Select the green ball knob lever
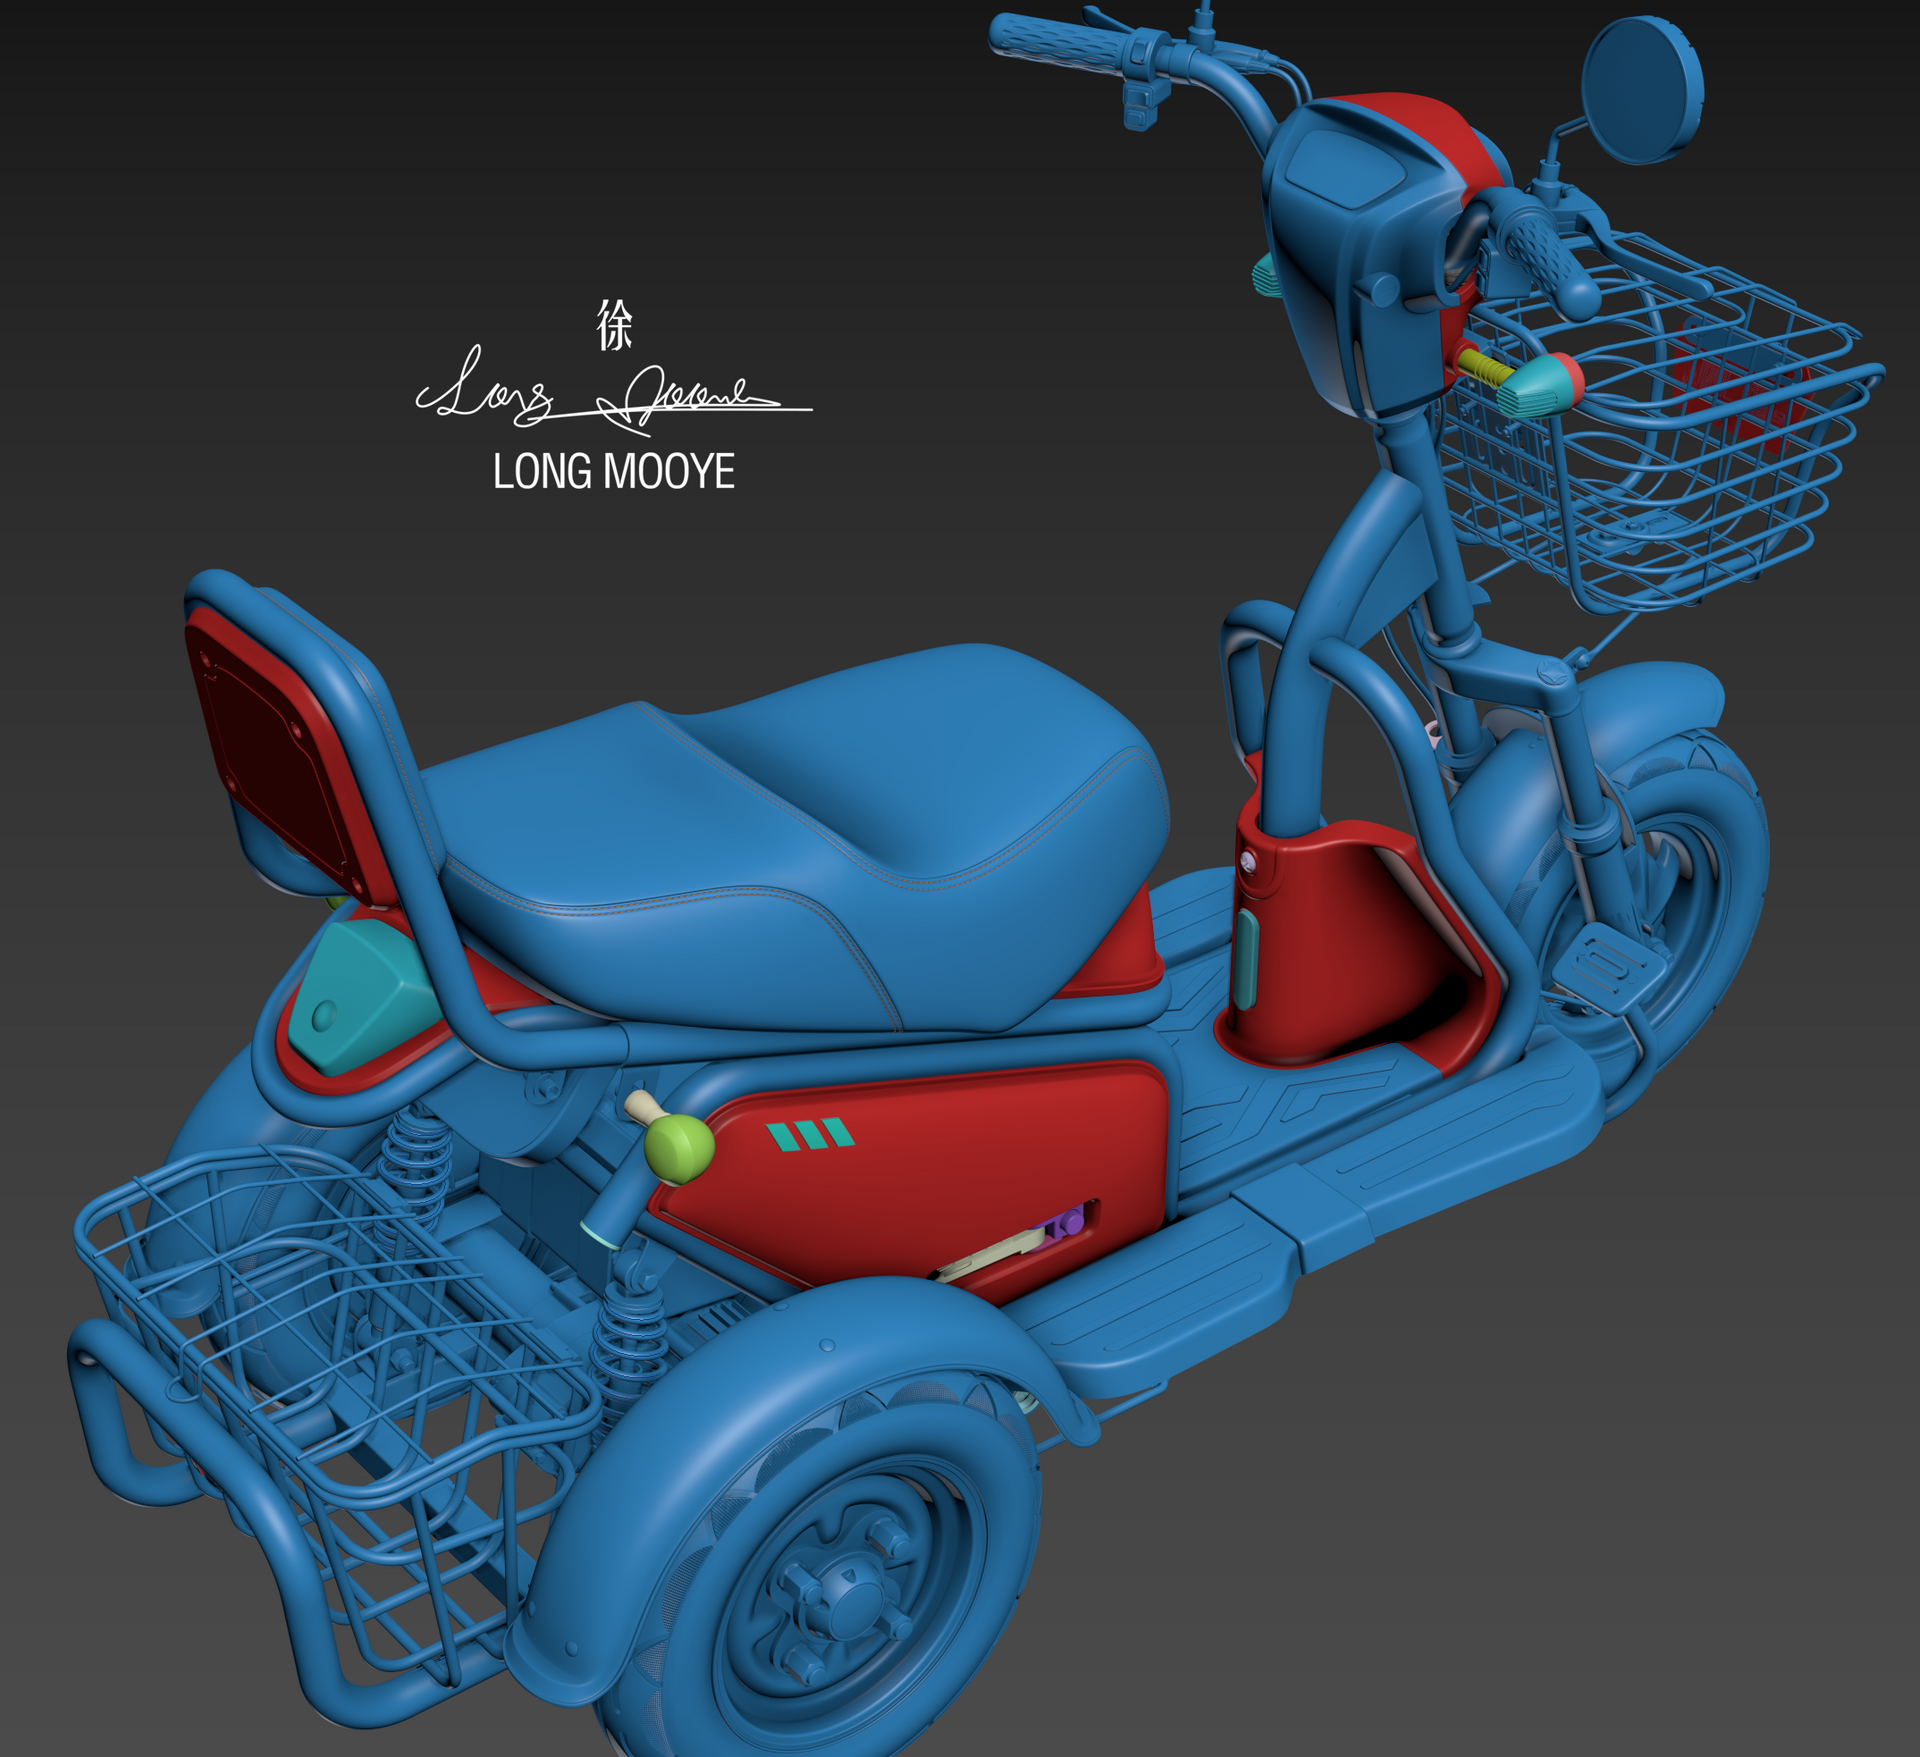This screenshot has height=1757, width=1920. click(x=680, y=1150)
